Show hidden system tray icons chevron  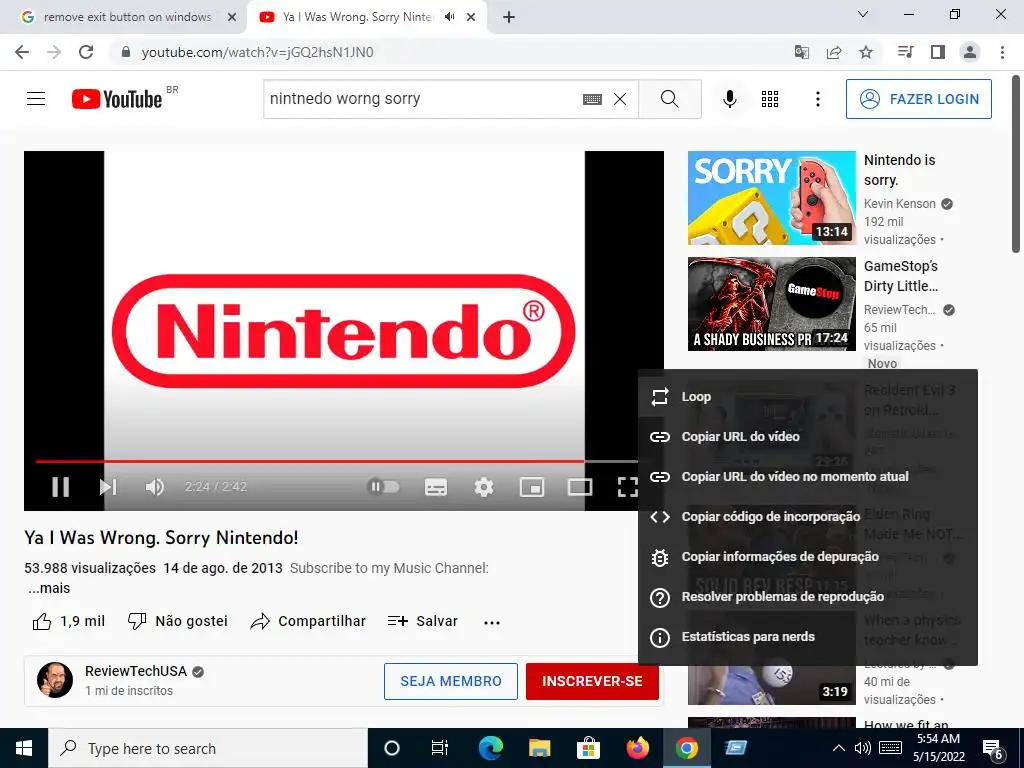click(x=839, y=748)
